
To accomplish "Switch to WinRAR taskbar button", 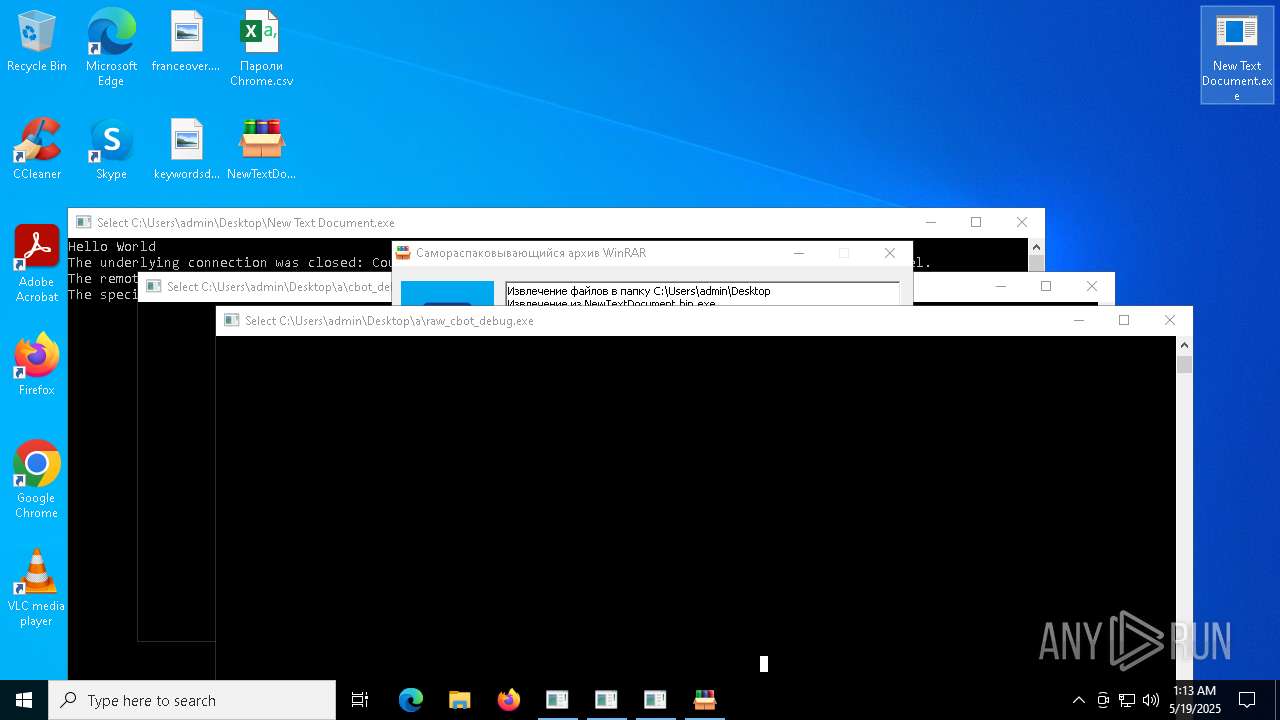I will (x=705, y=700).
